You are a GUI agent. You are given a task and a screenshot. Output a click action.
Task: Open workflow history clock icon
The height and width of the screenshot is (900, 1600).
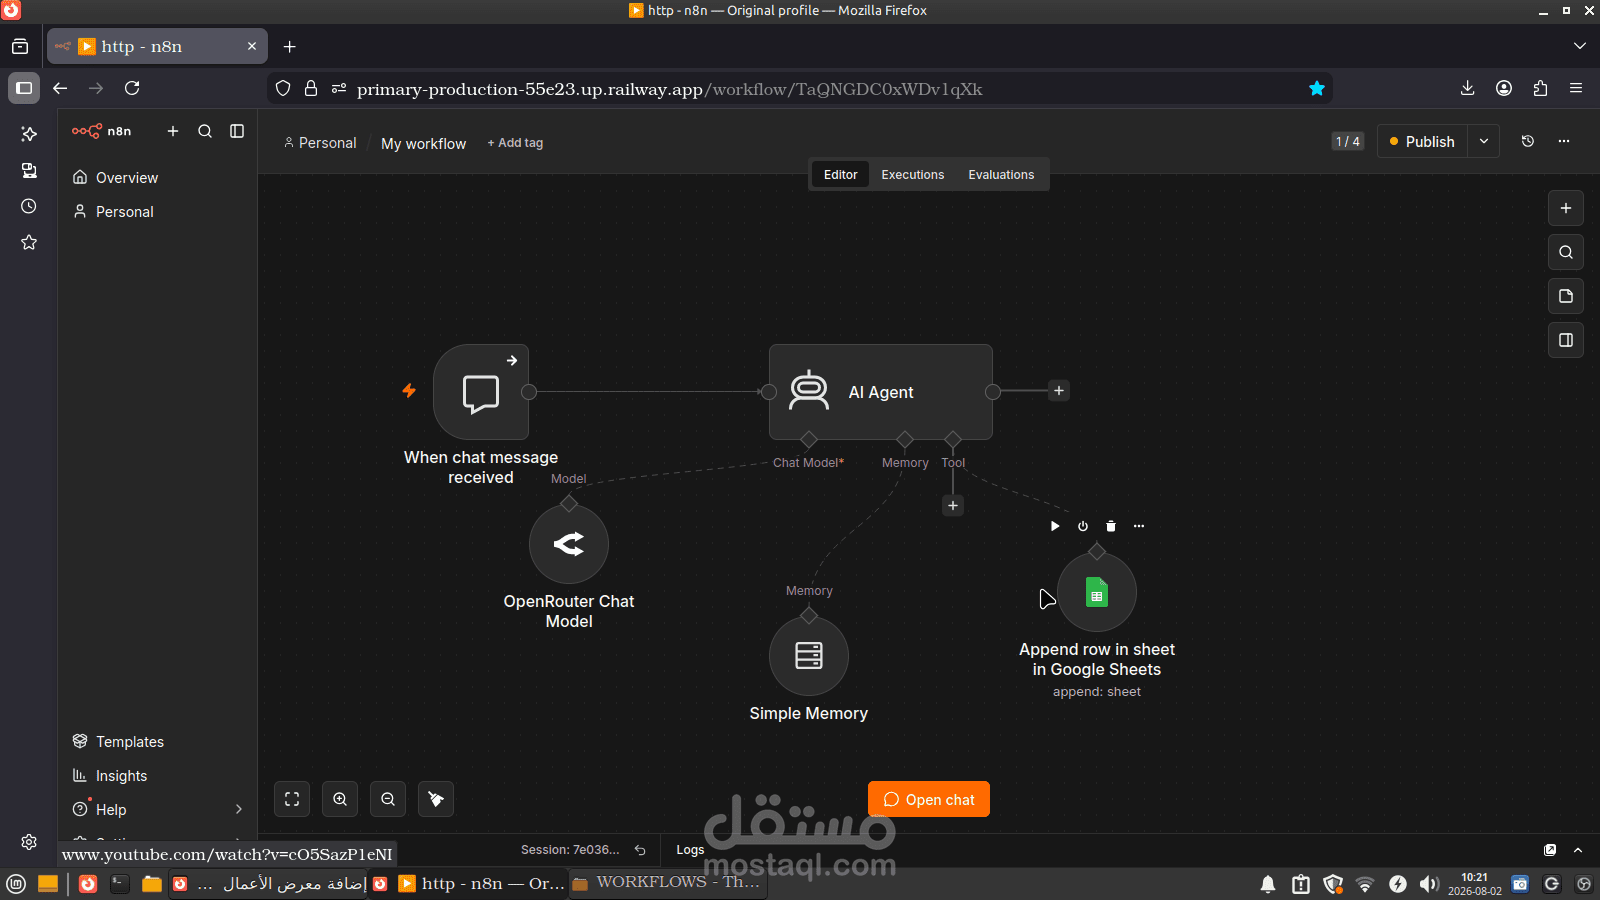(x=1528, y=141)
